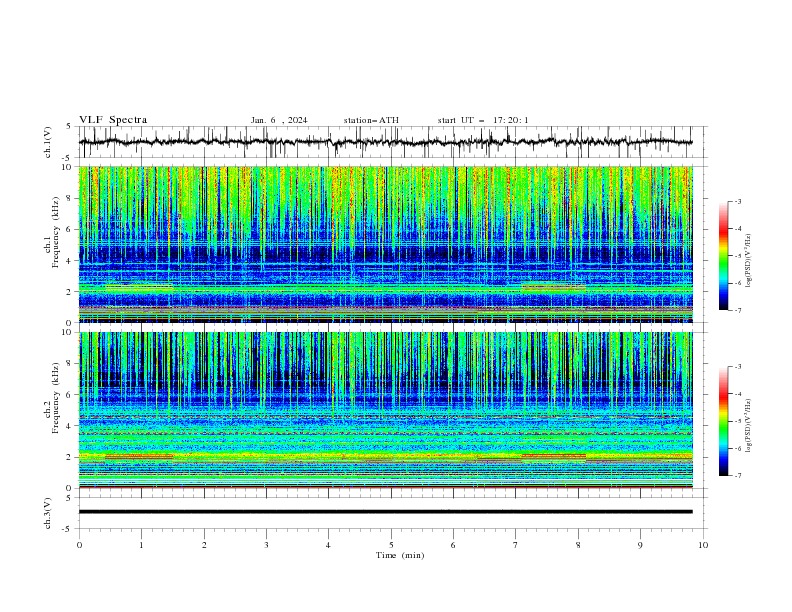792x612 pixels.
Task: Click time axis tick label 8
Action: (578, 545)
